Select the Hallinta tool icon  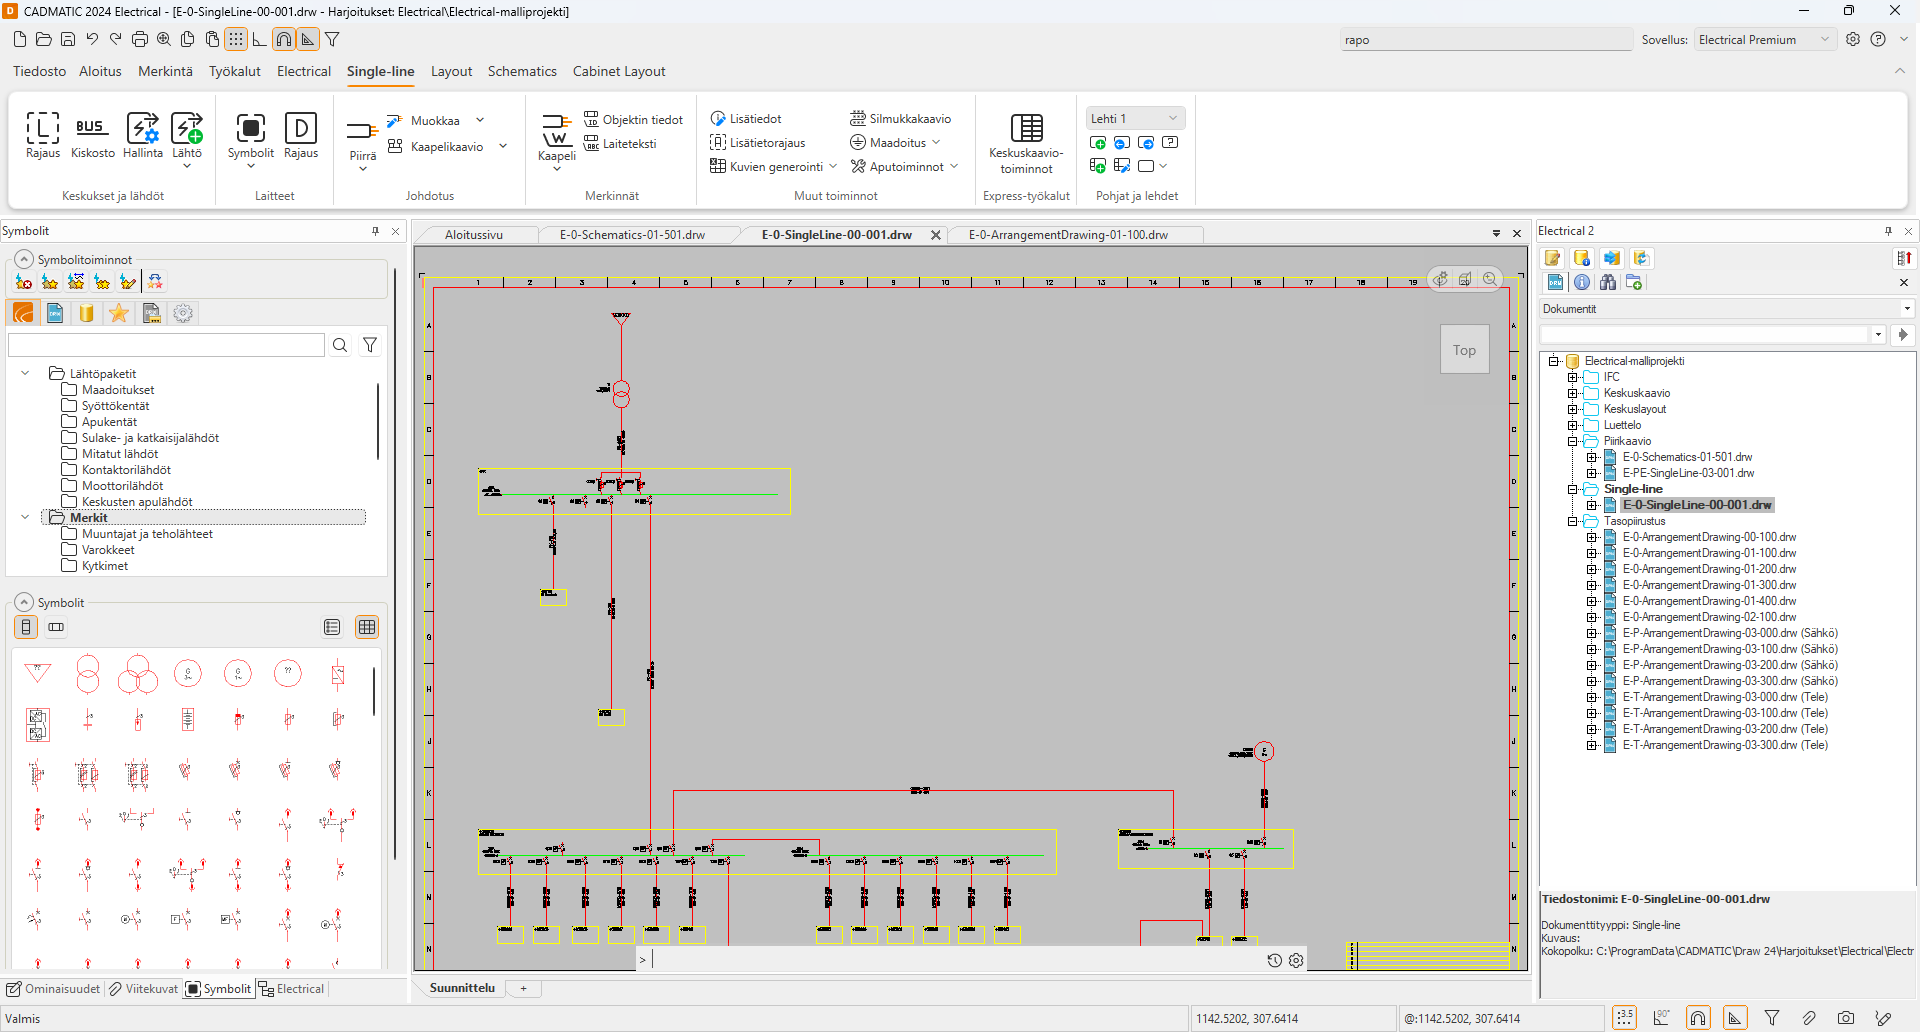pyautogui.click(x=142, y=135)
